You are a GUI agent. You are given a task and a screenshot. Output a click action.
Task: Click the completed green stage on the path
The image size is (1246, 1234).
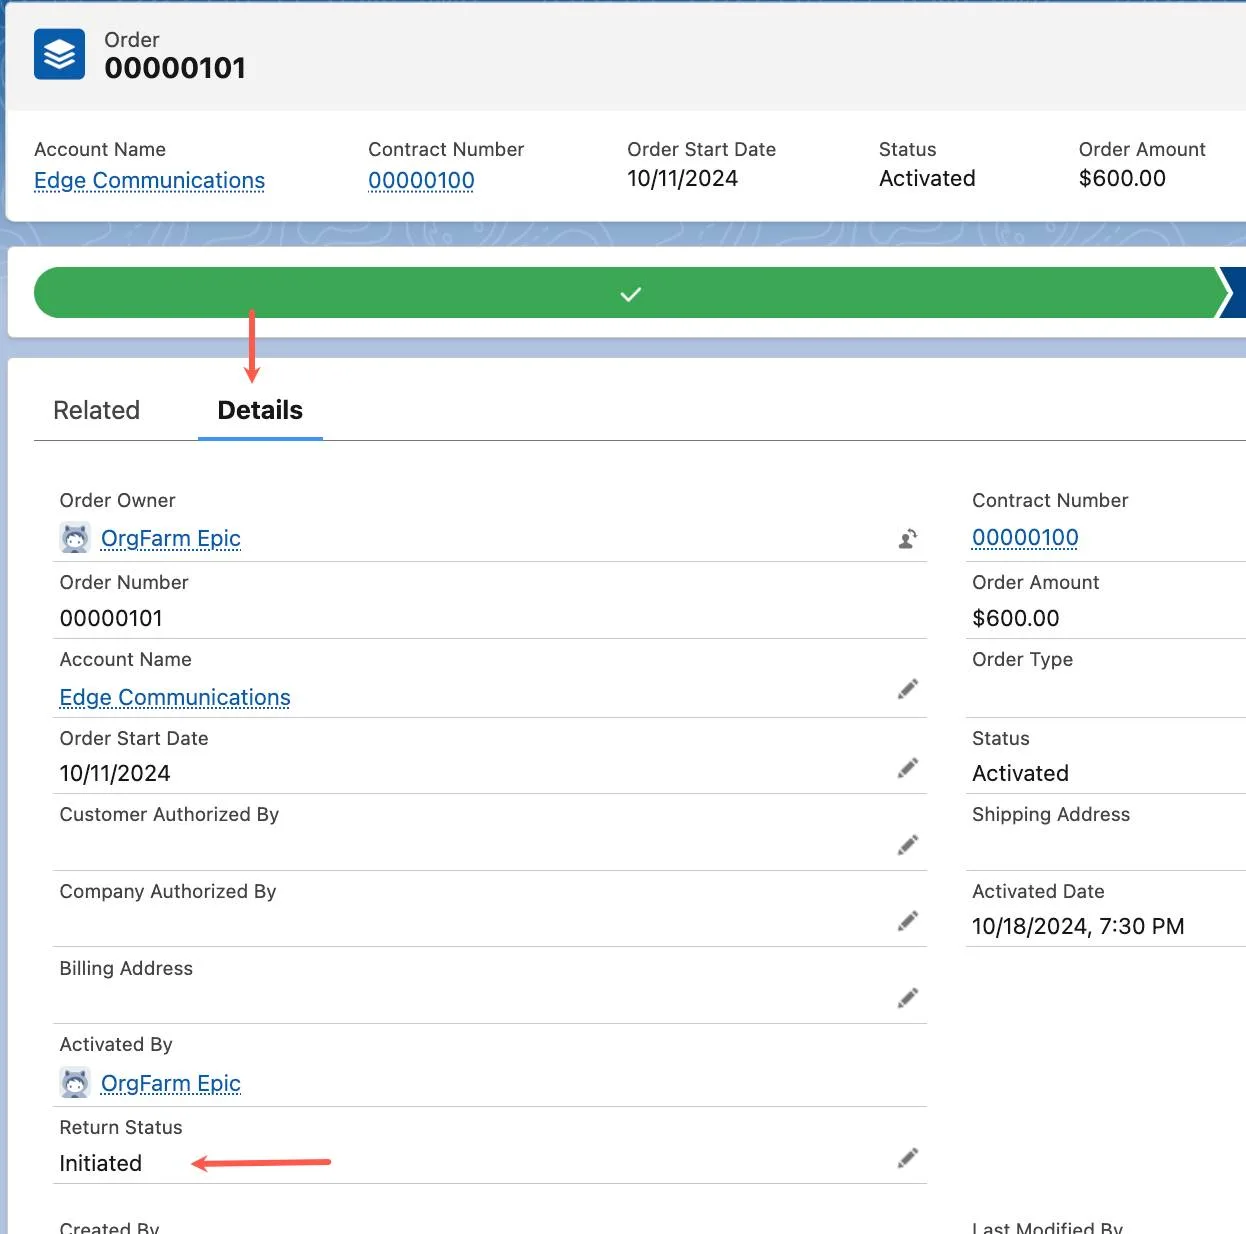click(630, 293)
